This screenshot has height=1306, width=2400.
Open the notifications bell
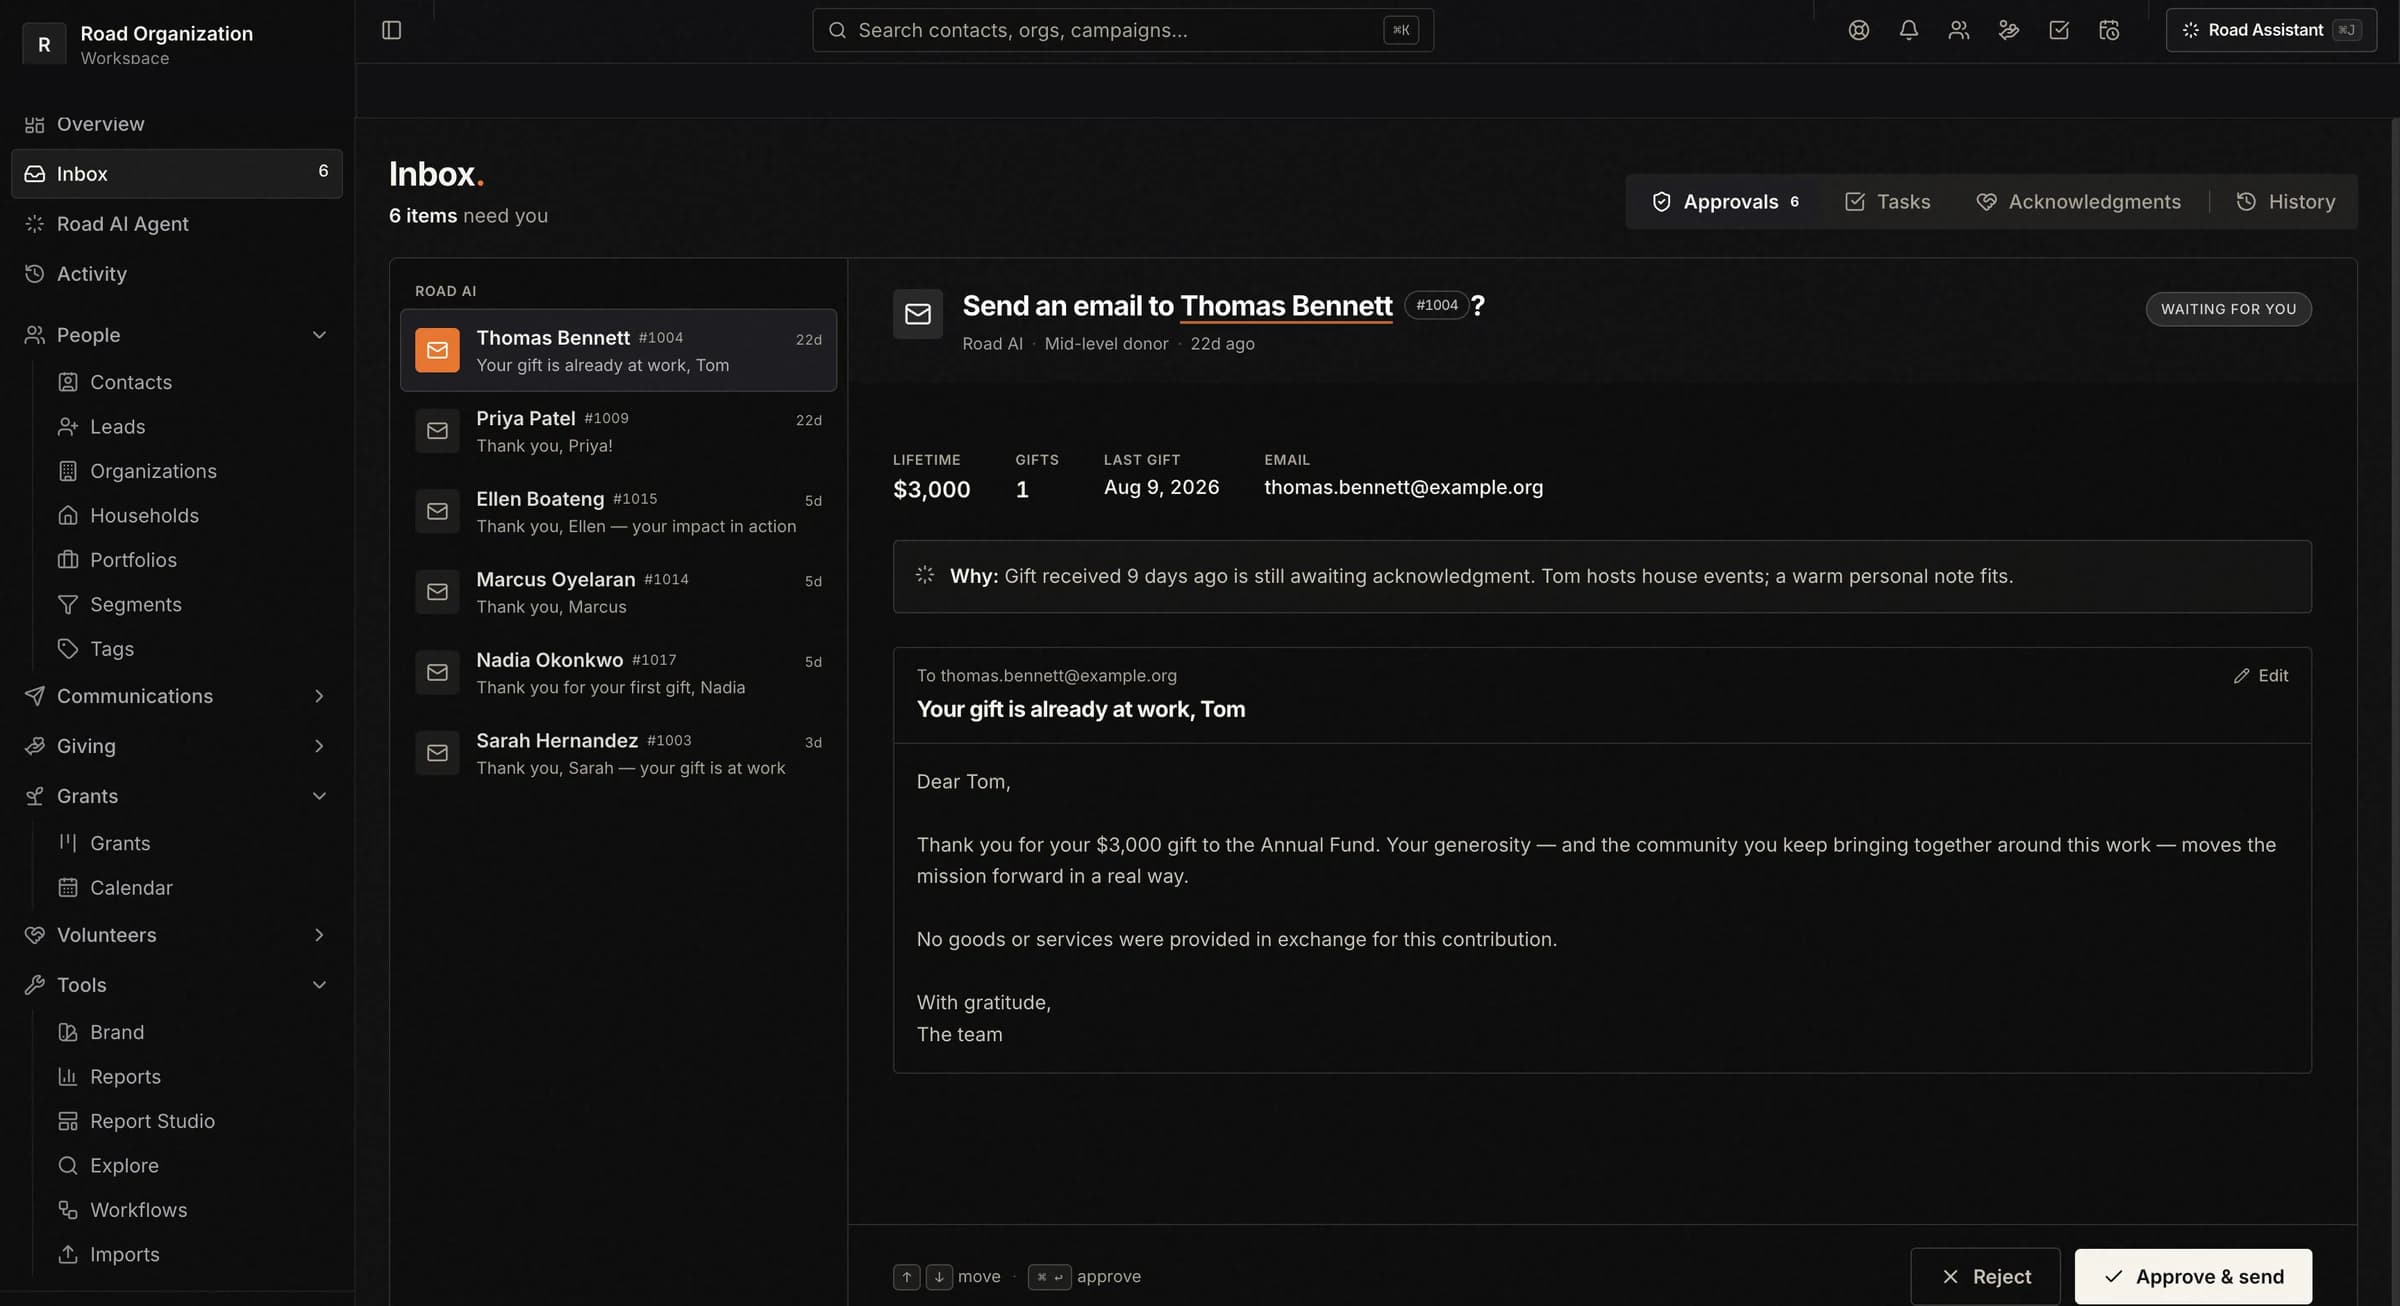click(x=1908, y=30)
